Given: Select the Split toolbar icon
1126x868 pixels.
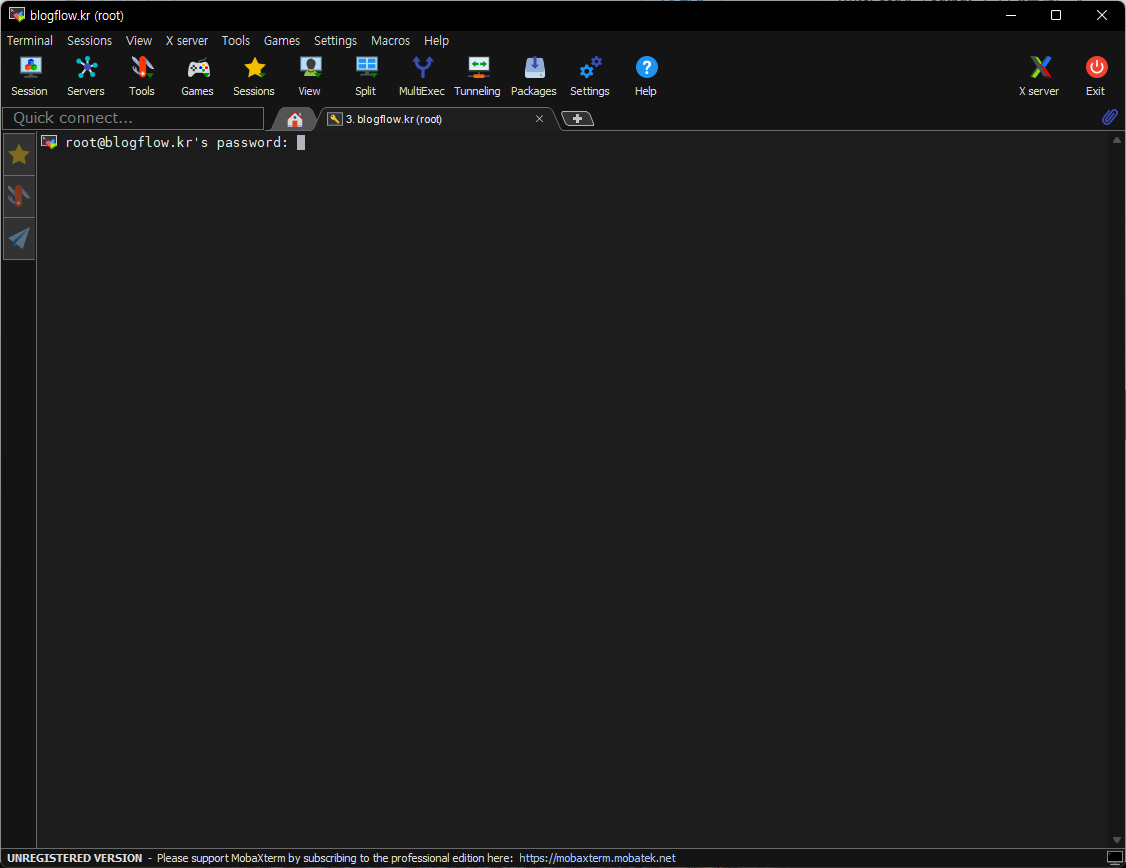Looking at the screenshot, I should click(x=366, y=76).
